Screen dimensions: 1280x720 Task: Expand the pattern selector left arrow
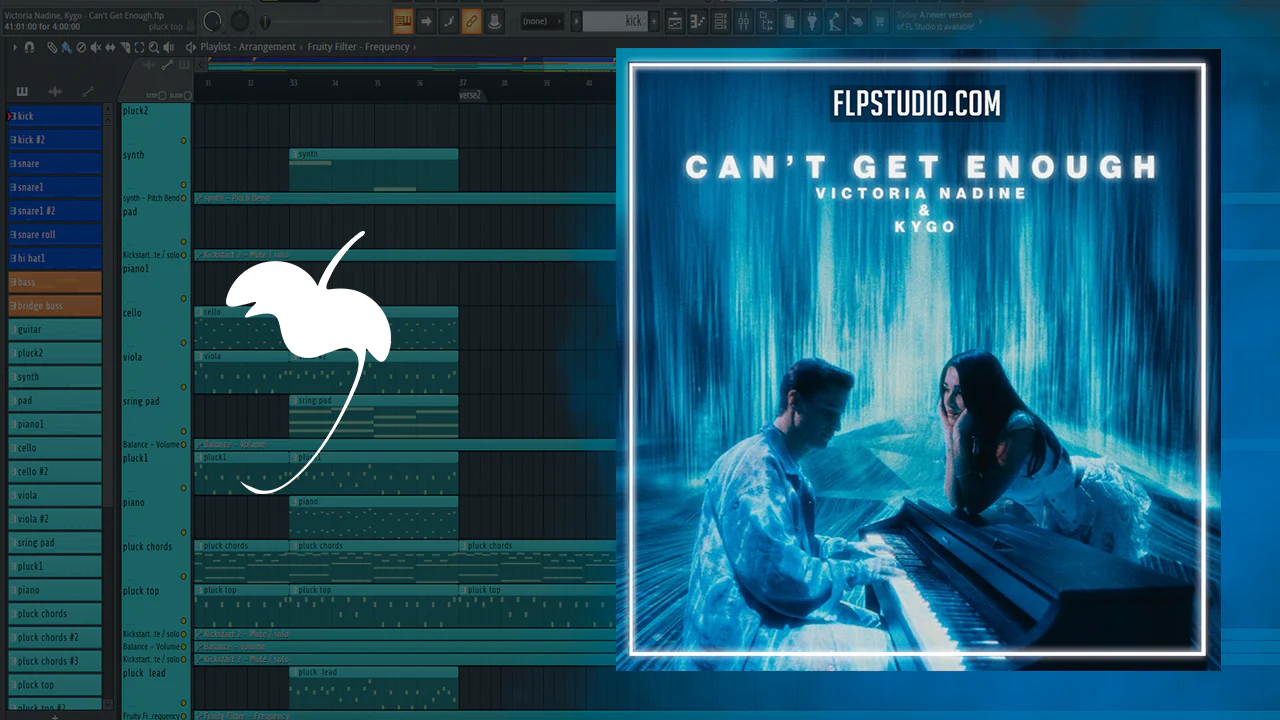pyautogui.click(x=576, y=21)
